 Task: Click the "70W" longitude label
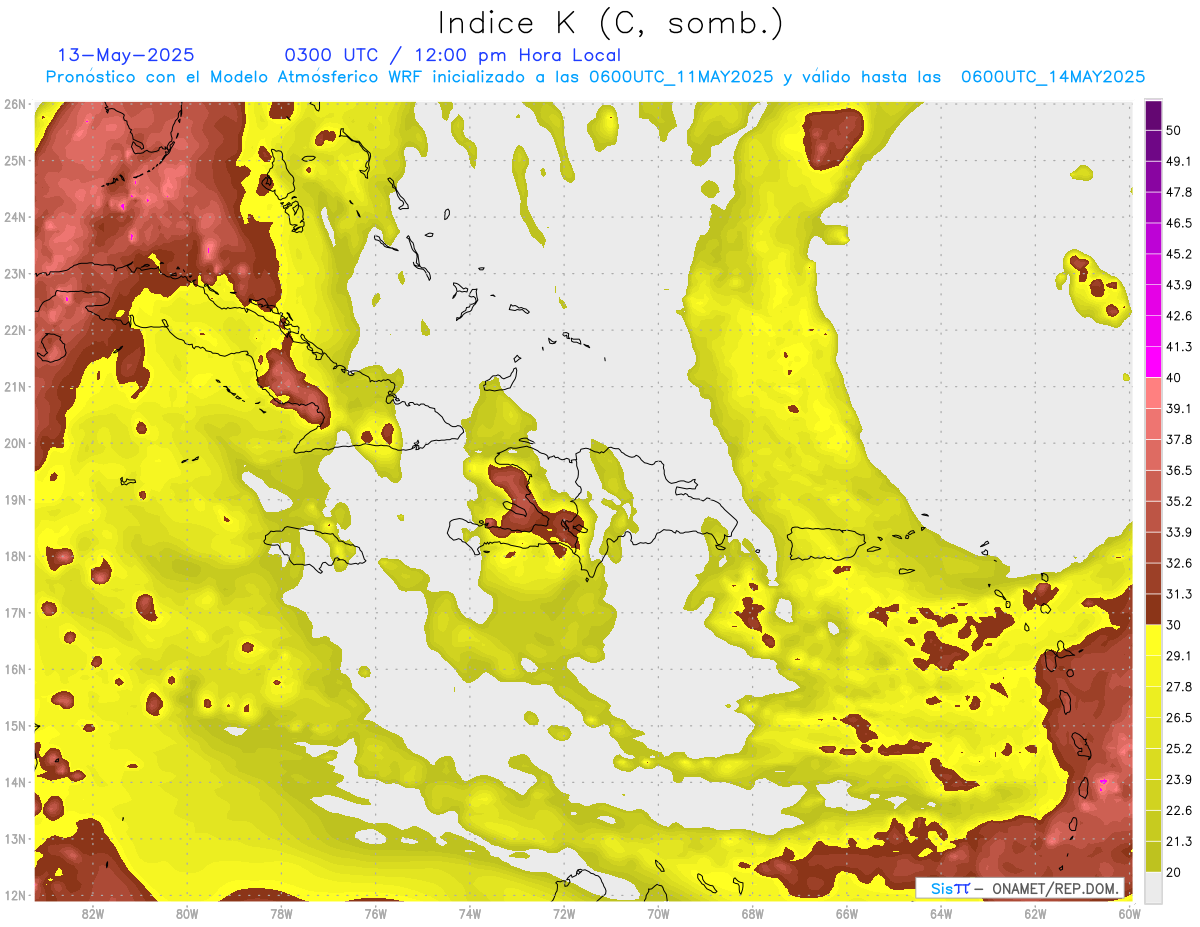click(x=658, y=913)
